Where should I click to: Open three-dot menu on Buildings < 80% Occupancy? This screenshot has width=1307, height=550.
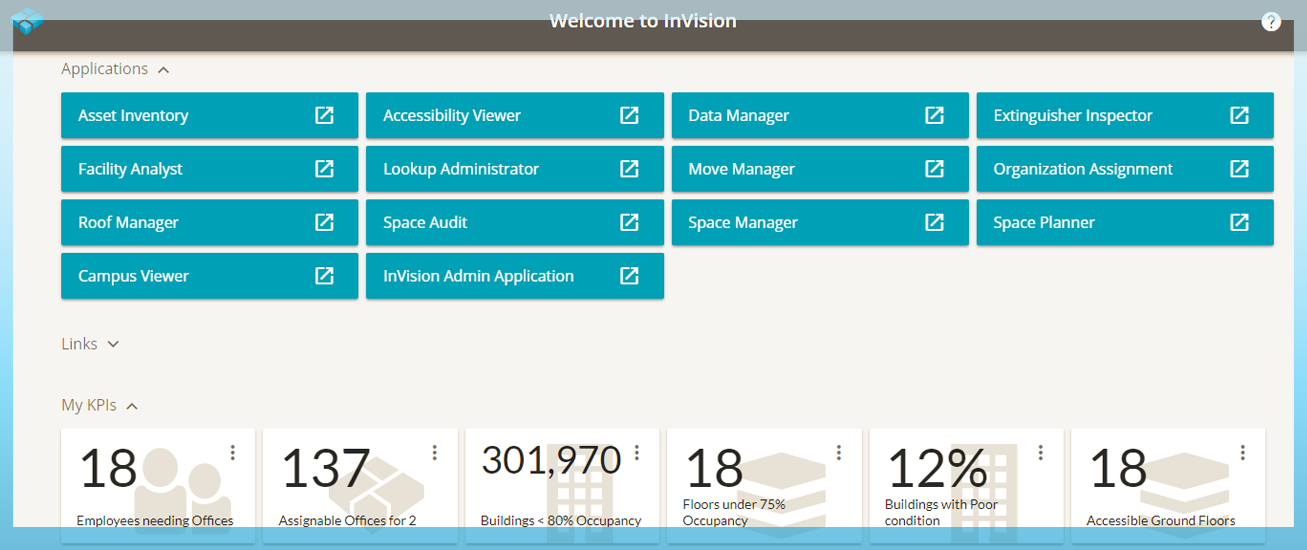click(x=637, y=453)
